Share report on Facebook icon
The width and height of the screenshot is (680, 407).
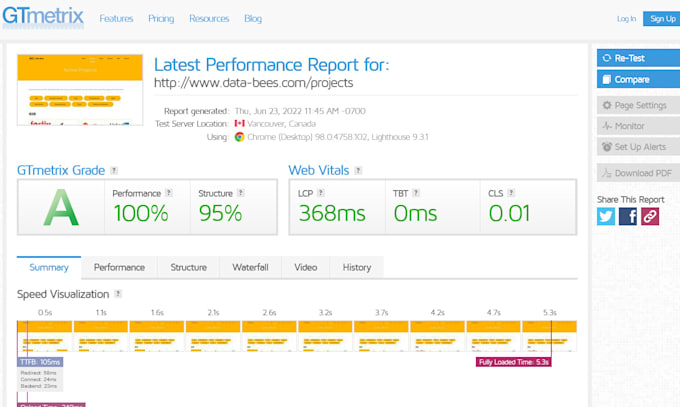click(x=628, y=216)
